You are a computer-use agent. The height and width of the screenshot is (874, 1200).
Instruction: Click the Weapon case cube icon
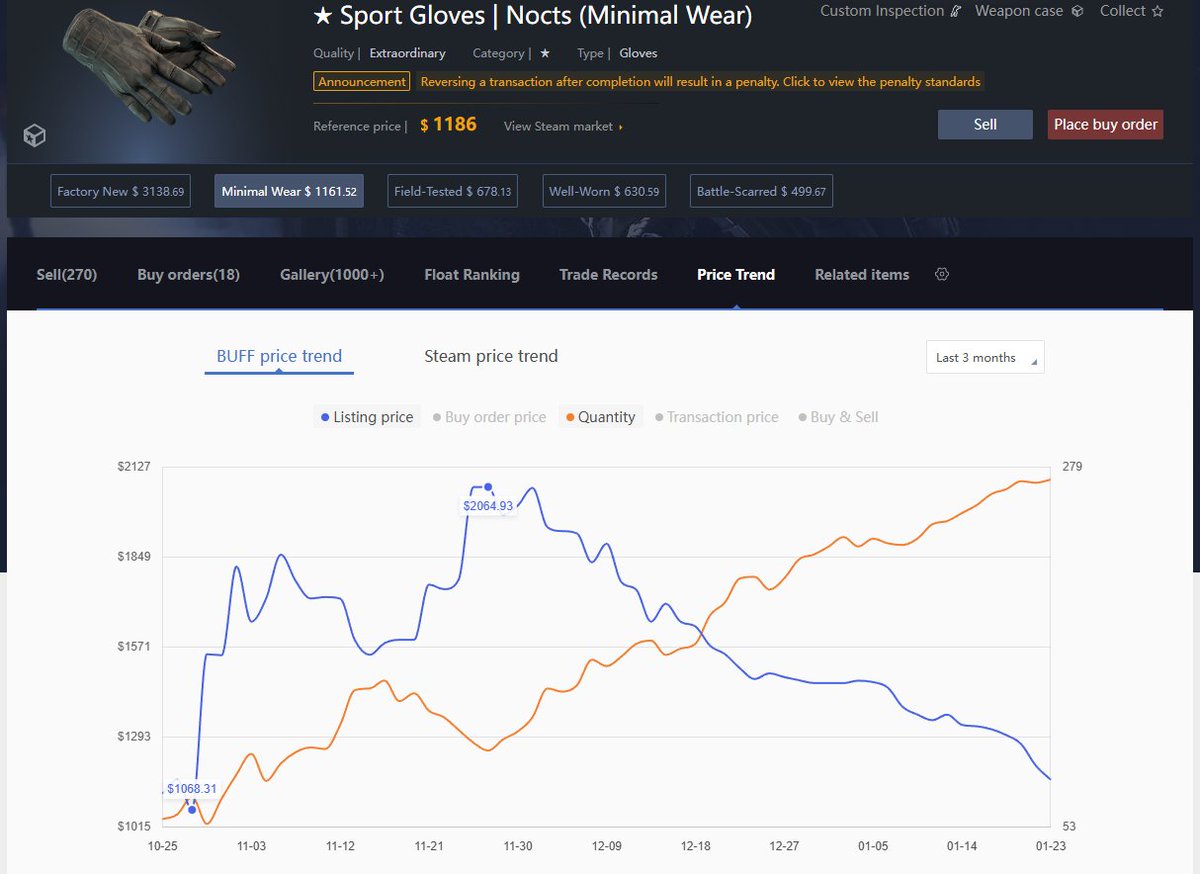(1077, 11)
